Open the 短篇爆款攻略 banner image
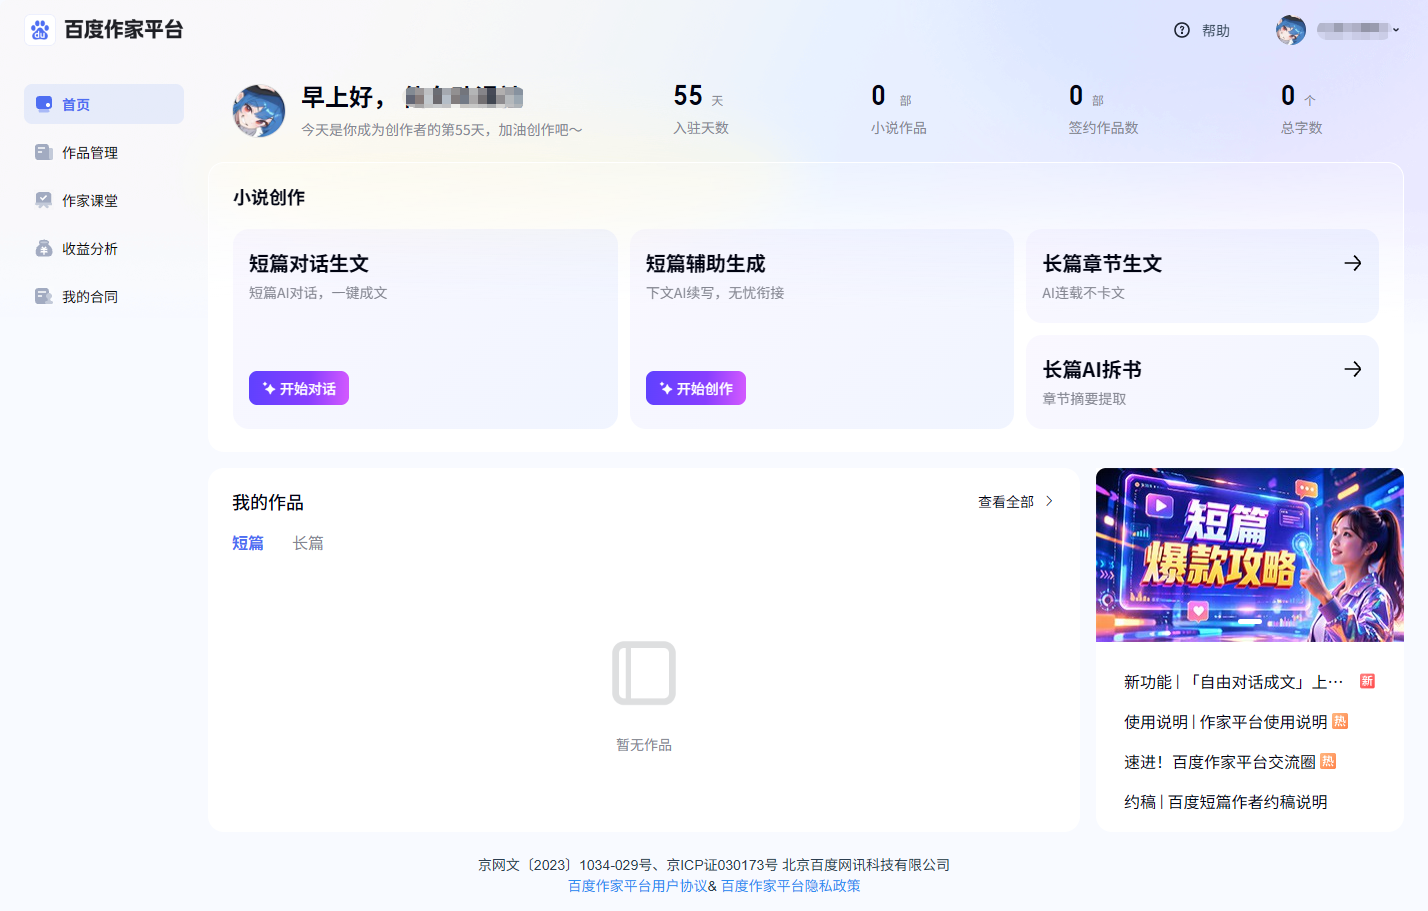 tap(1250, 555)
